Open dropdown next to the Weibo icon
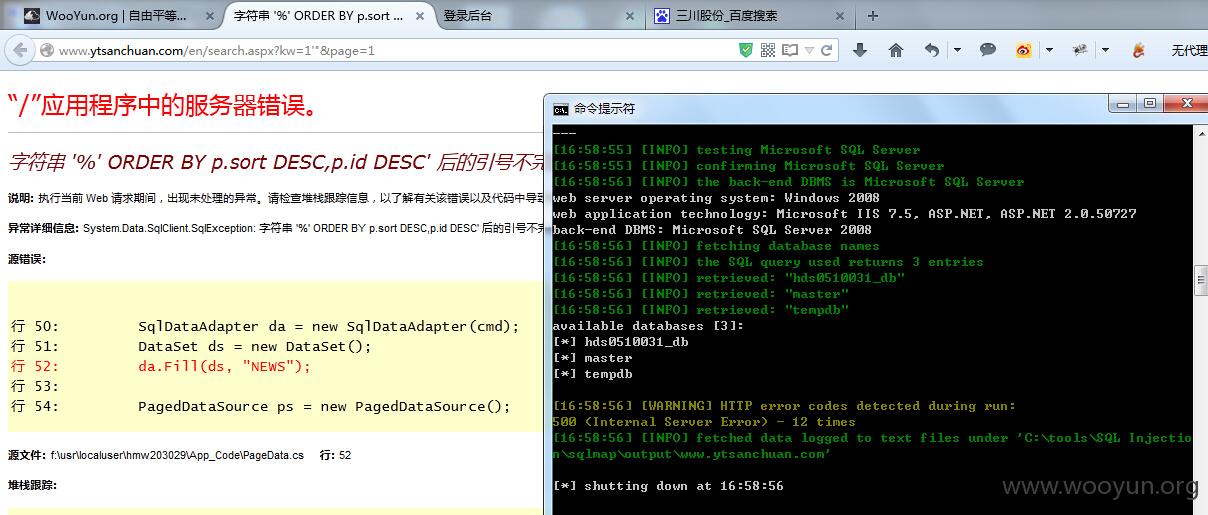The height and width of the screenshot is (515, 1208). (x=1049, y=50)
